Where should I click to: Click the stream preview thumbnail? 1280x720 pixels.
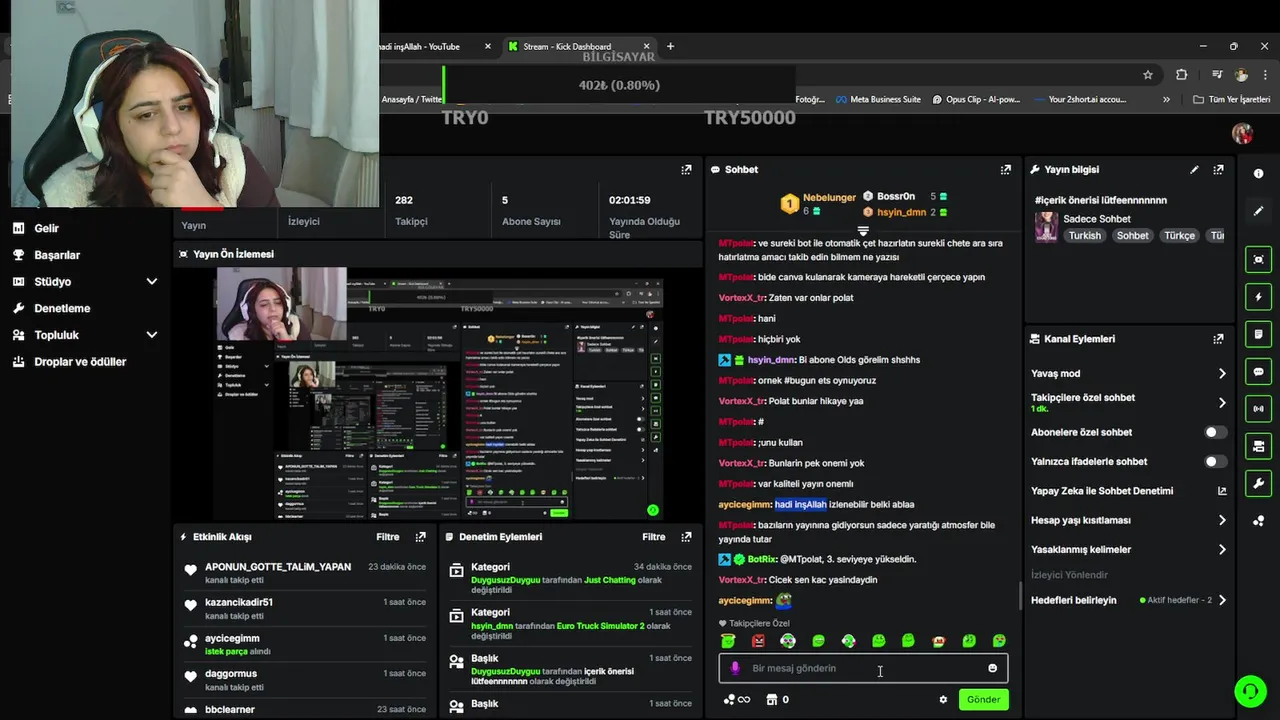point(439,393)
